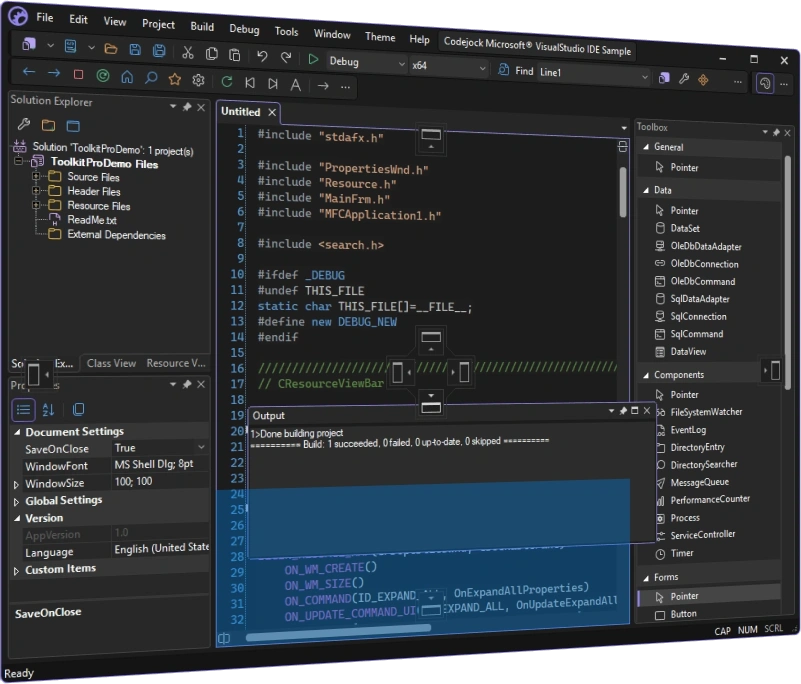The height and width of the screenshot is (684, 801).
Task: Collapse the Components toolbox group
Action: (646, 375)
